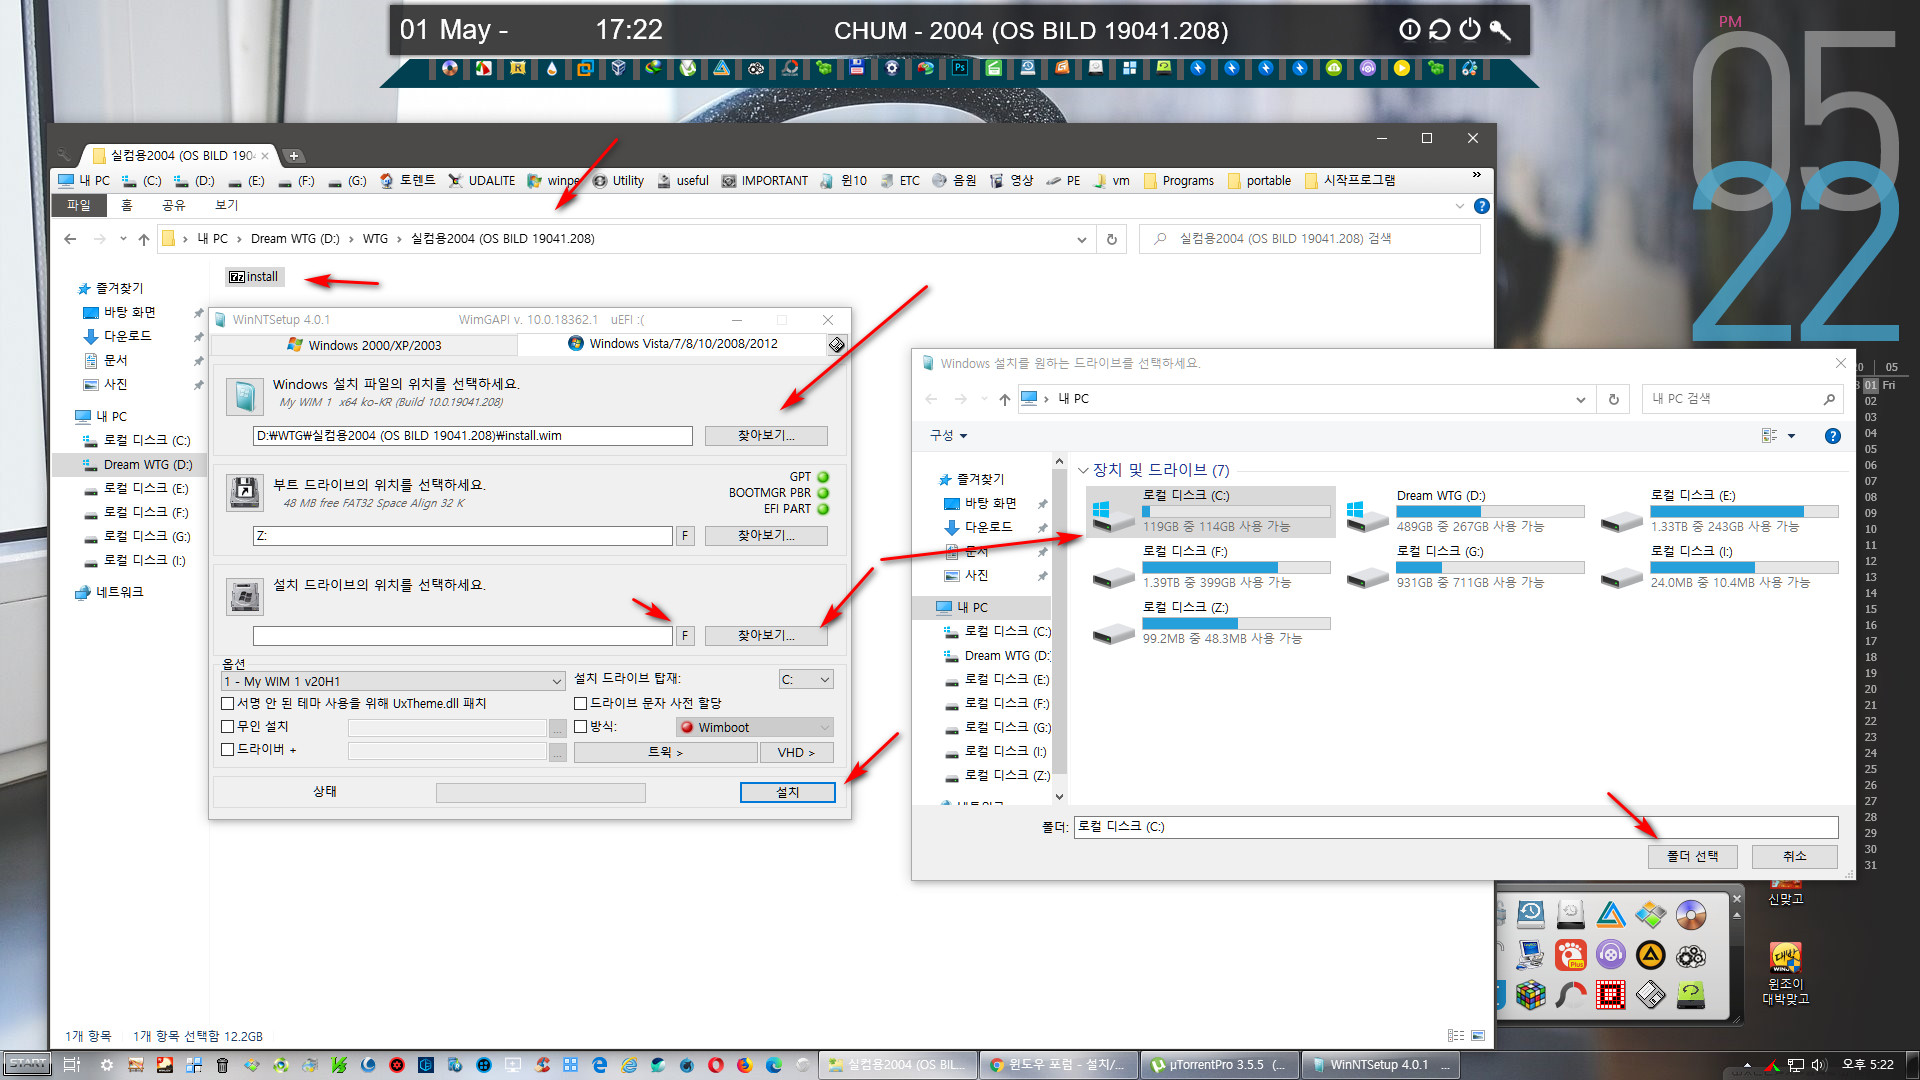The image size is (1920, 1080).
Task: Open the 원조이 대박맞고 desktop shortcut
Action: [x=1785, y=973]
